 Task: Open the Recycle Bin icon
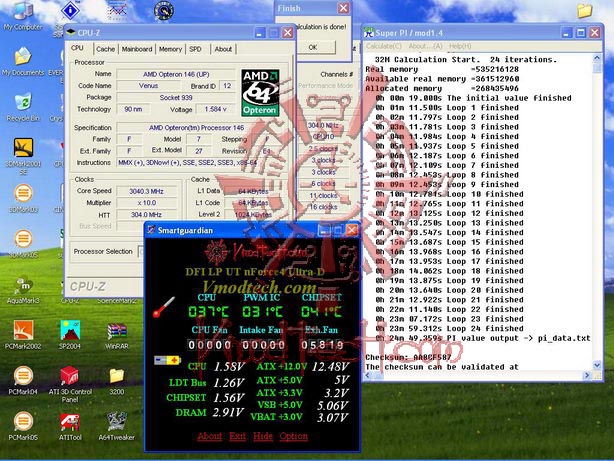tap(23, 107)
